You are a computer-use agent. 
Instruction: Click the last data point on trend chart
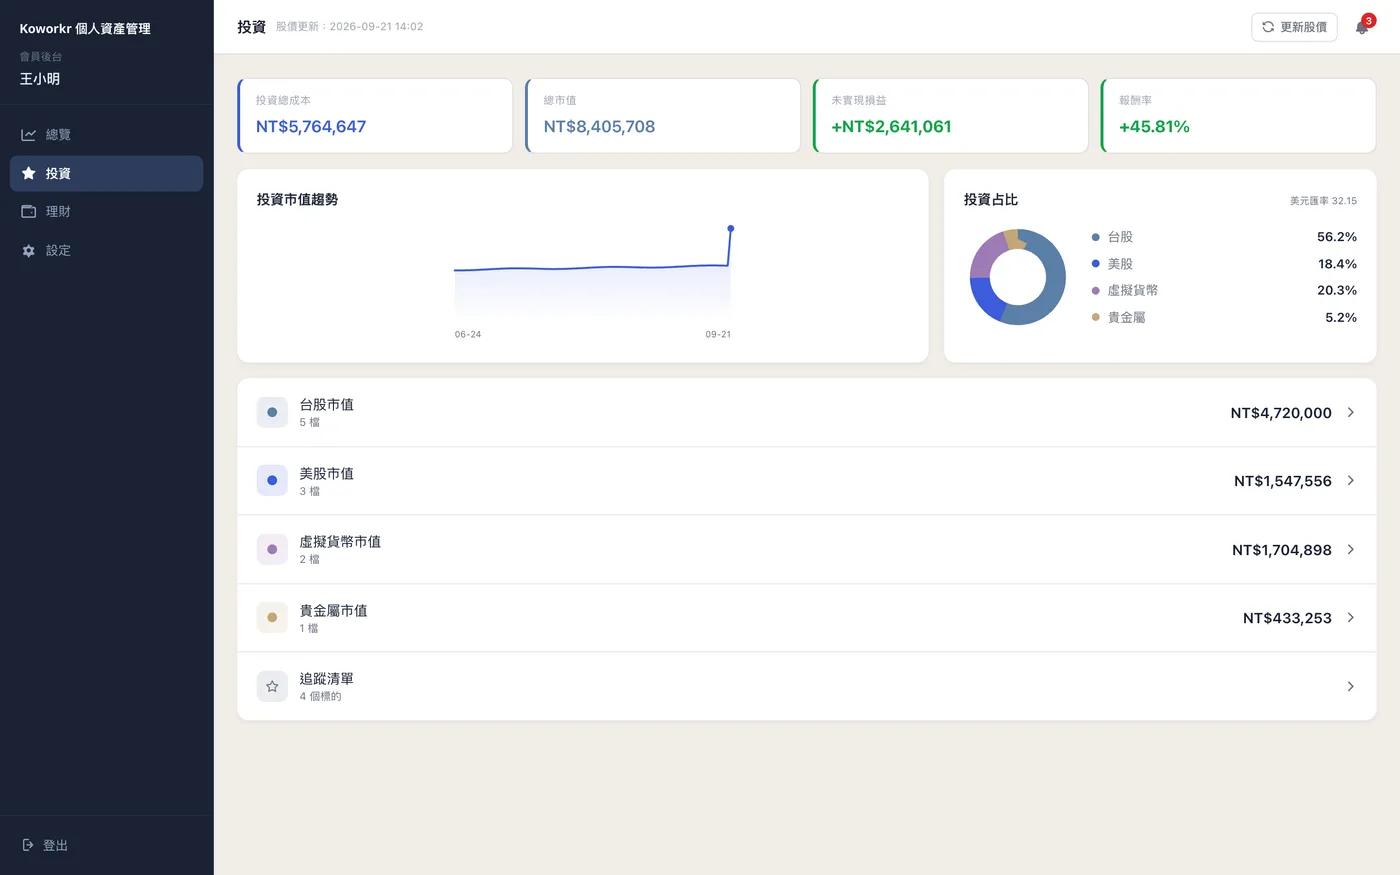(731, 229)
